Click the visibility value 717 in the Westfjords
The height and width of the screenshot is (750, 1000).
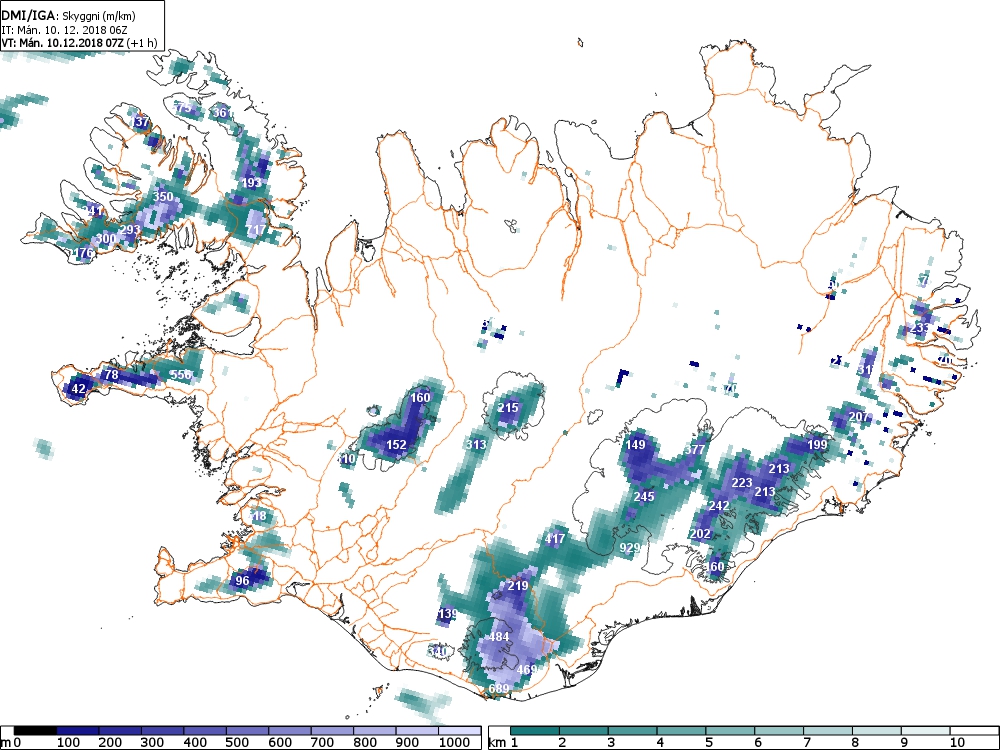pos(256,229)
